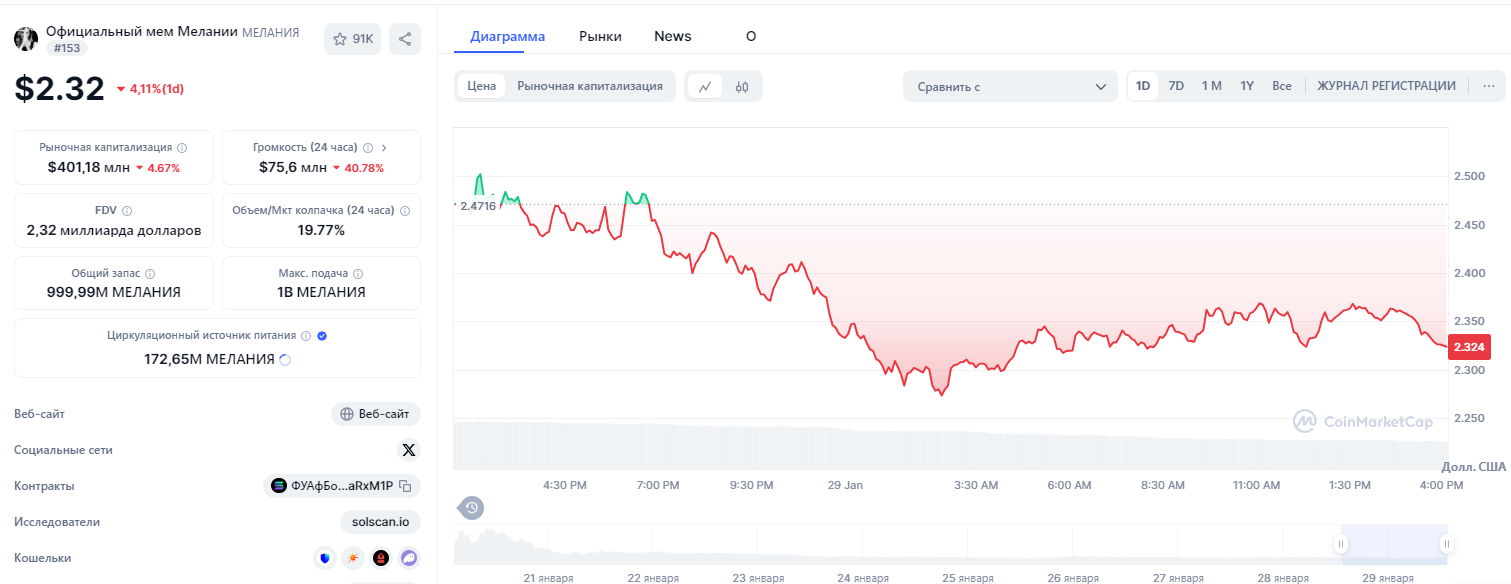Select the 7D time range
This screenshot has width=1511, height=584.
1176,86
